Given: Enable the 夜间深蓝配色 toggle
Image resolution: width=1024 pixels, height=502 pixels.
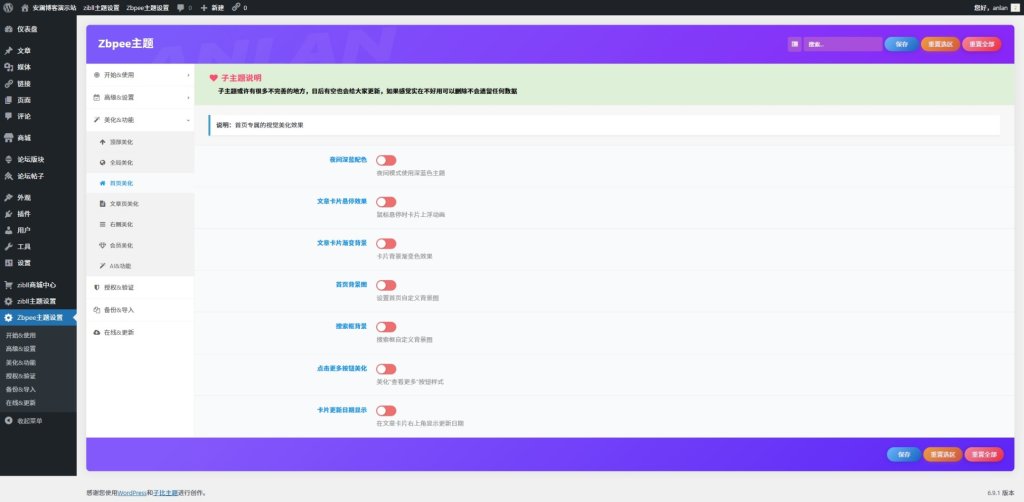Looking at the screenshot, I should (386, 160).
